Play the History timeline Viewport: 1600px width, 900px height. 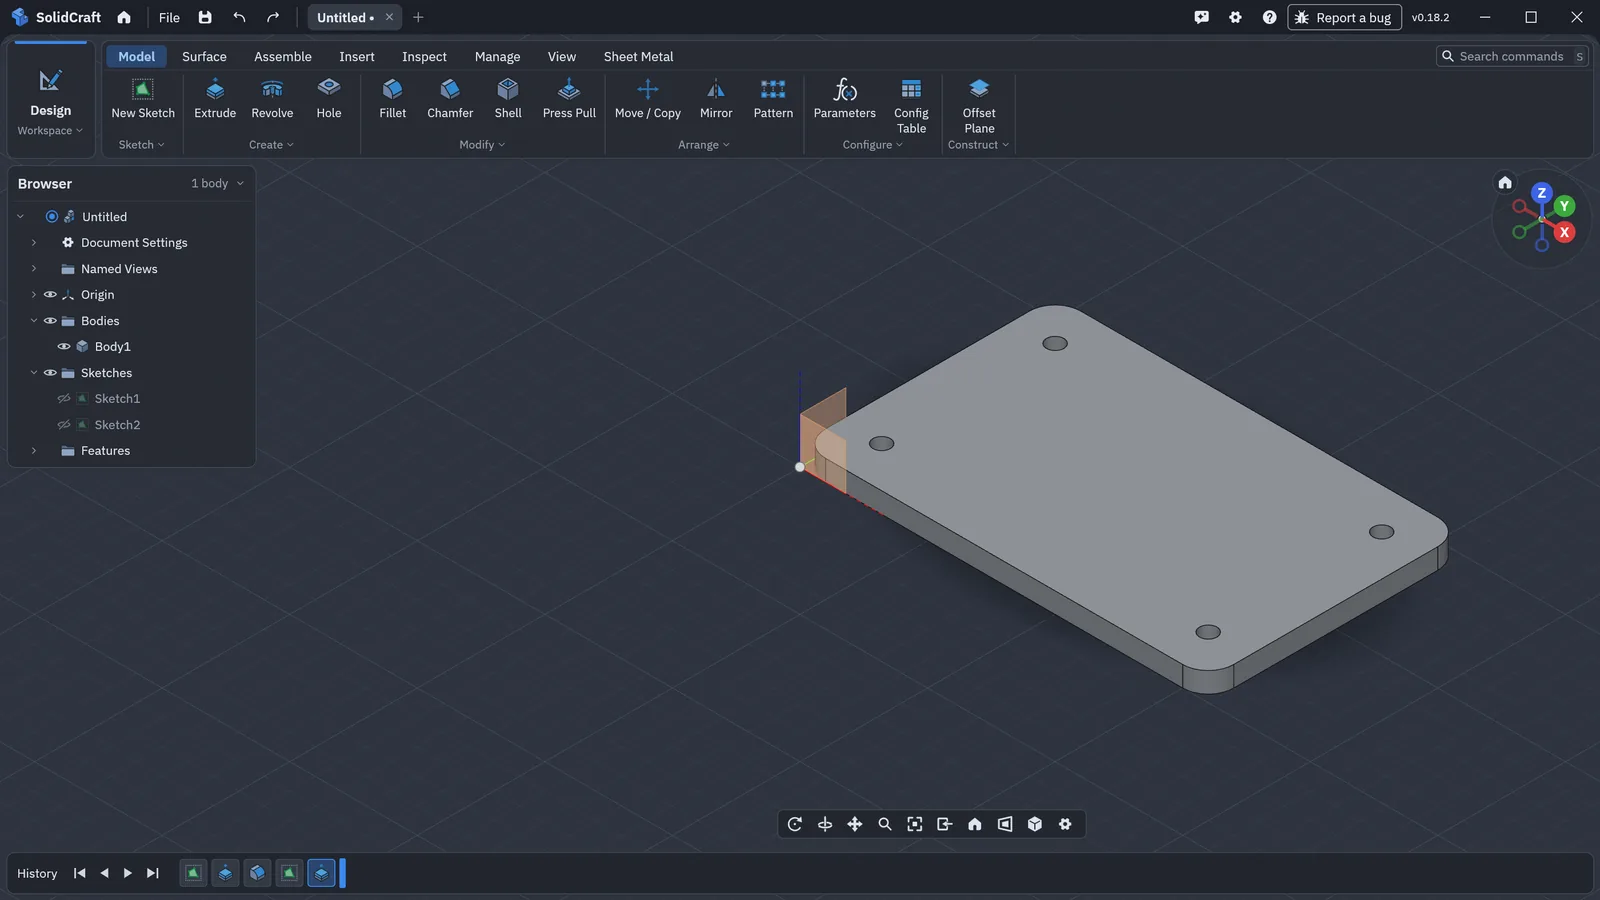[128, 873]
